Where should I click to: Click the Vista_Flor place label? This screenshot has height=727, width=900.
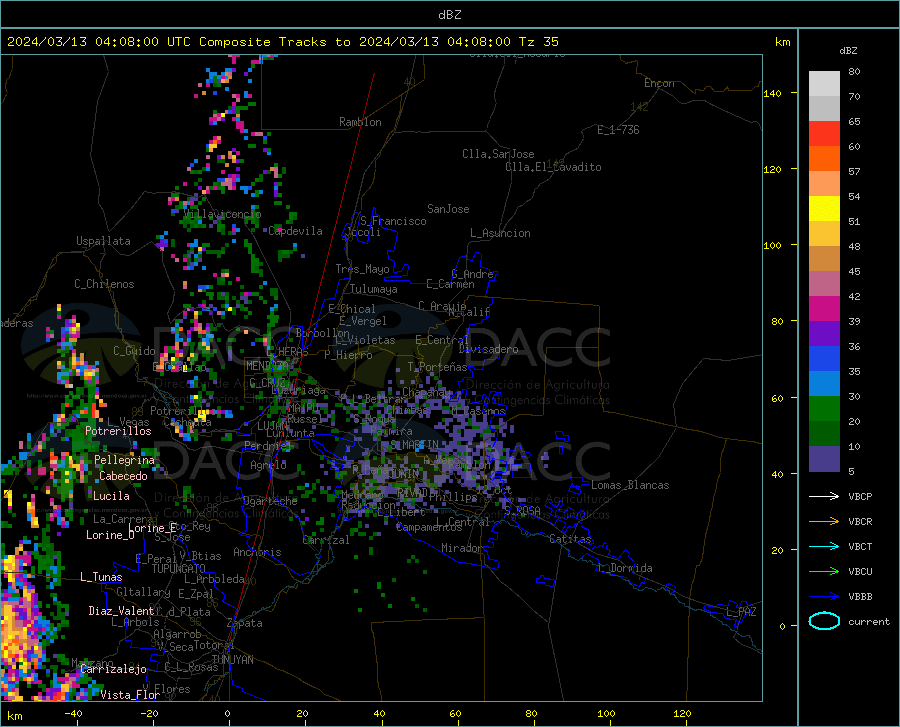click(x=130, y=695)
